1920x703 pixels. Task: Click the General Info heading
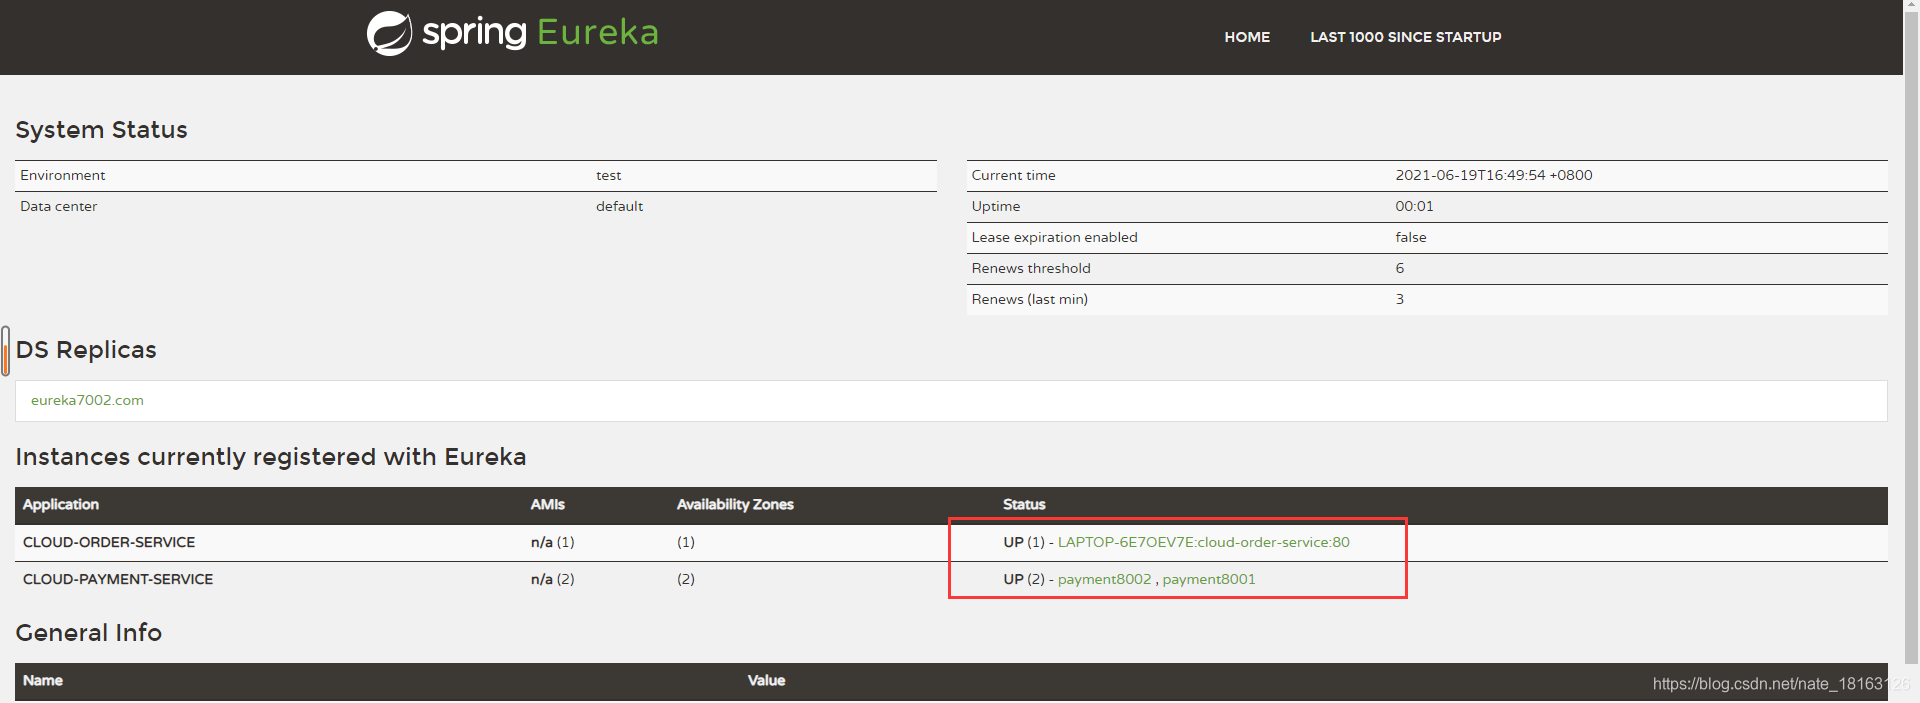click(x=89, y=633)
